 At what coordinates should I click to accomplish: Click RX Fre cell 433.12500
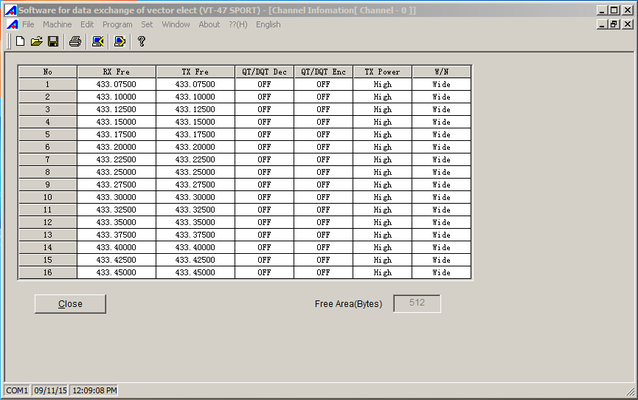coord(116,109)
